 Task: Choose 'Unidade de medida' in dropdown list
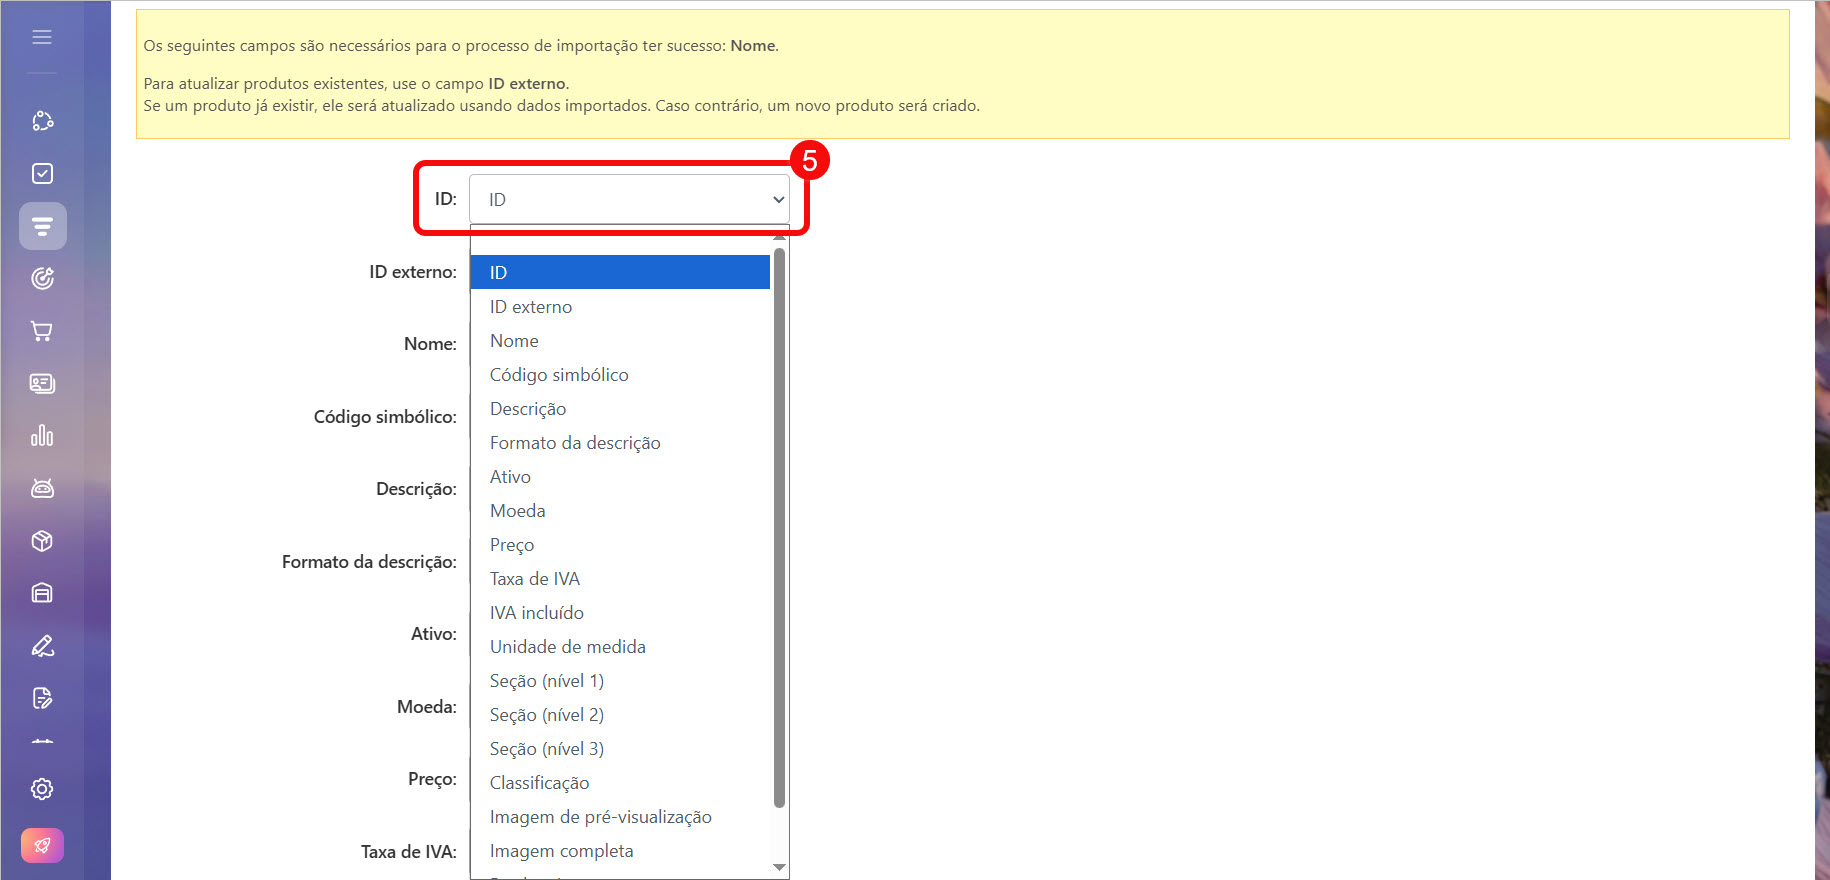[x=567, y=647]
